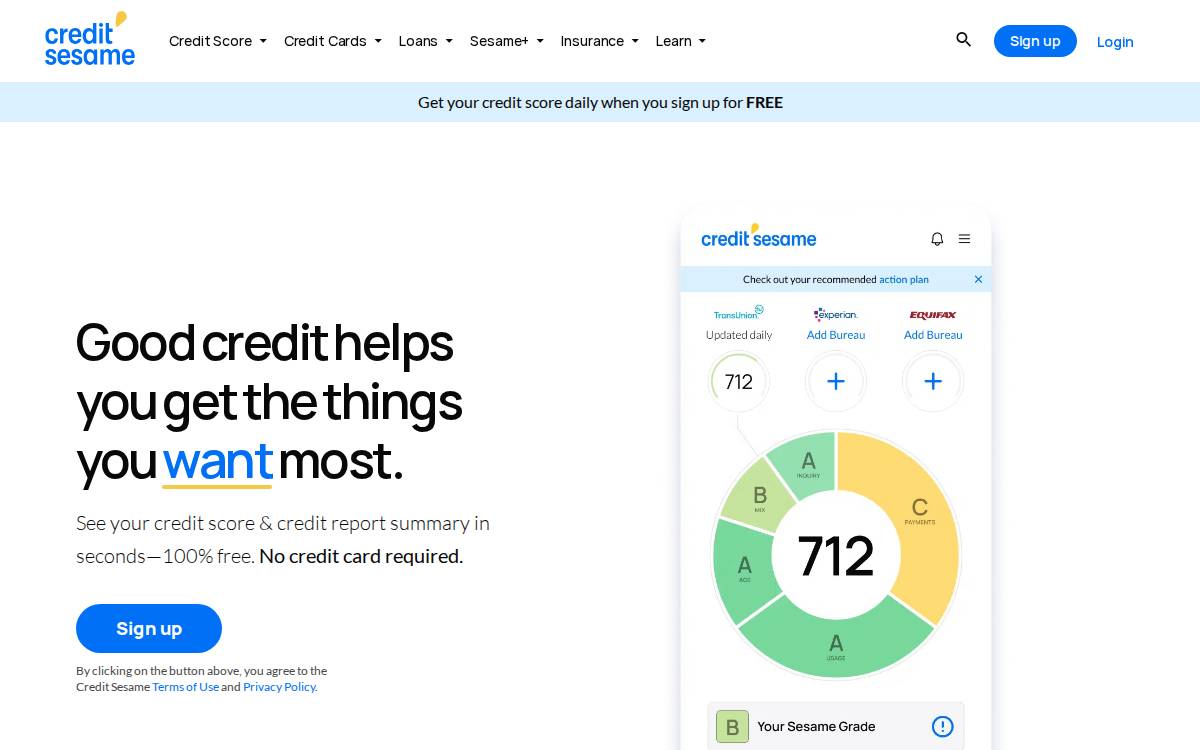Click the large Sign up button below headline
The width and height of the screenshot is (1200, 750).
coord(149,628)
